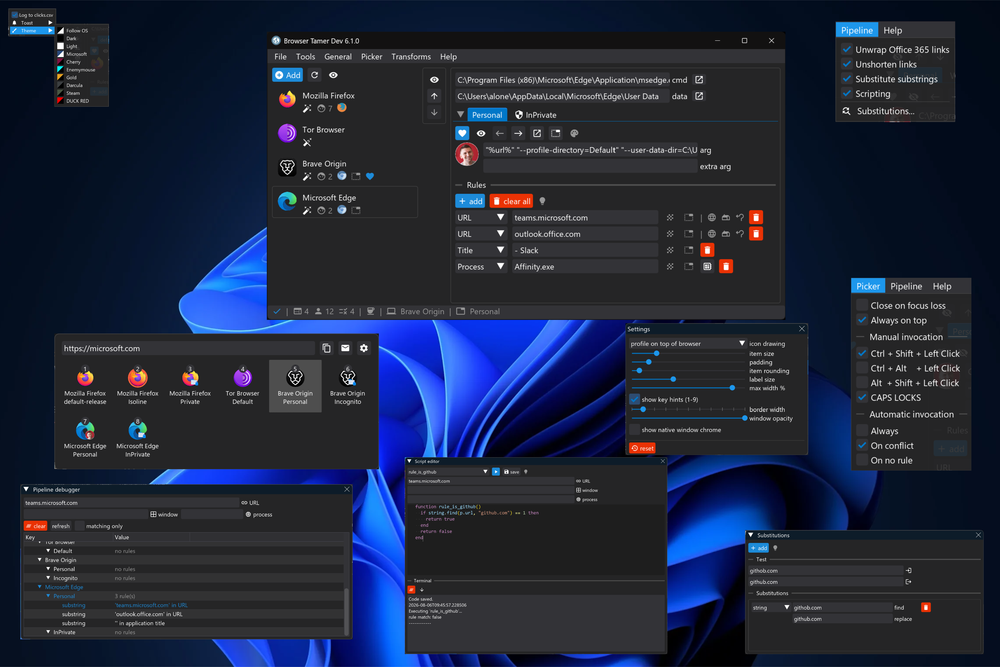Open the string type dropdown in Substitutions

click(786, 608)
